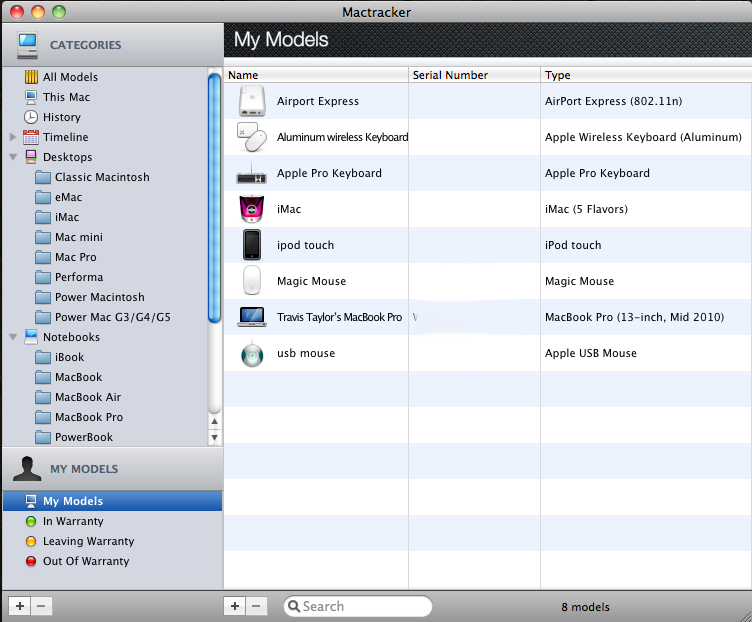Click the Mac mini folder icon

43,237
